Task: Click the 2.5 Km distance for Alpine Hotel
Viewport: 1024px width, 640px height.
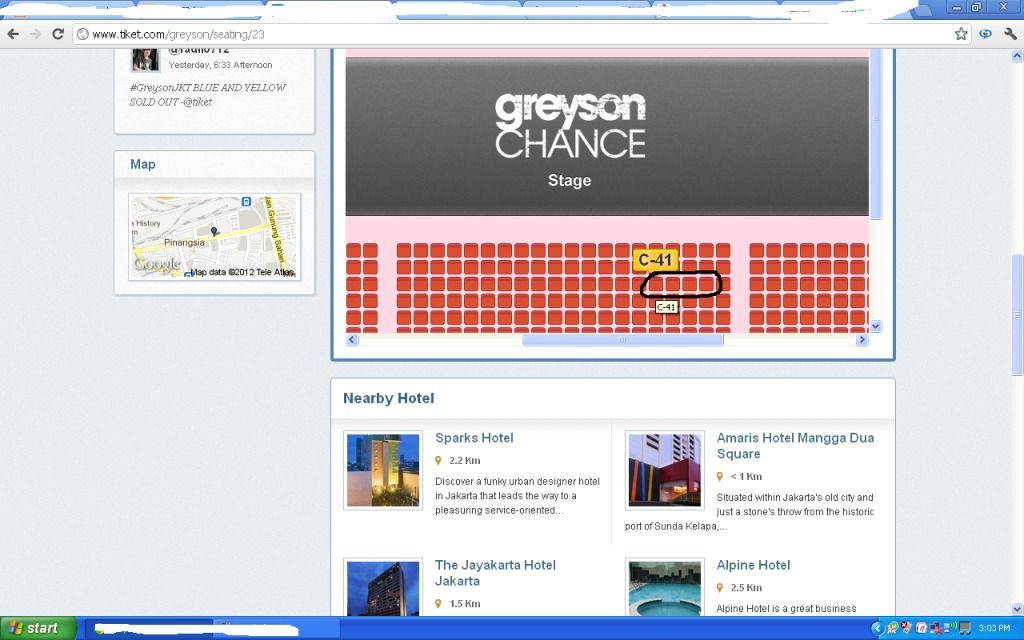Action: (x=746, y=587)
